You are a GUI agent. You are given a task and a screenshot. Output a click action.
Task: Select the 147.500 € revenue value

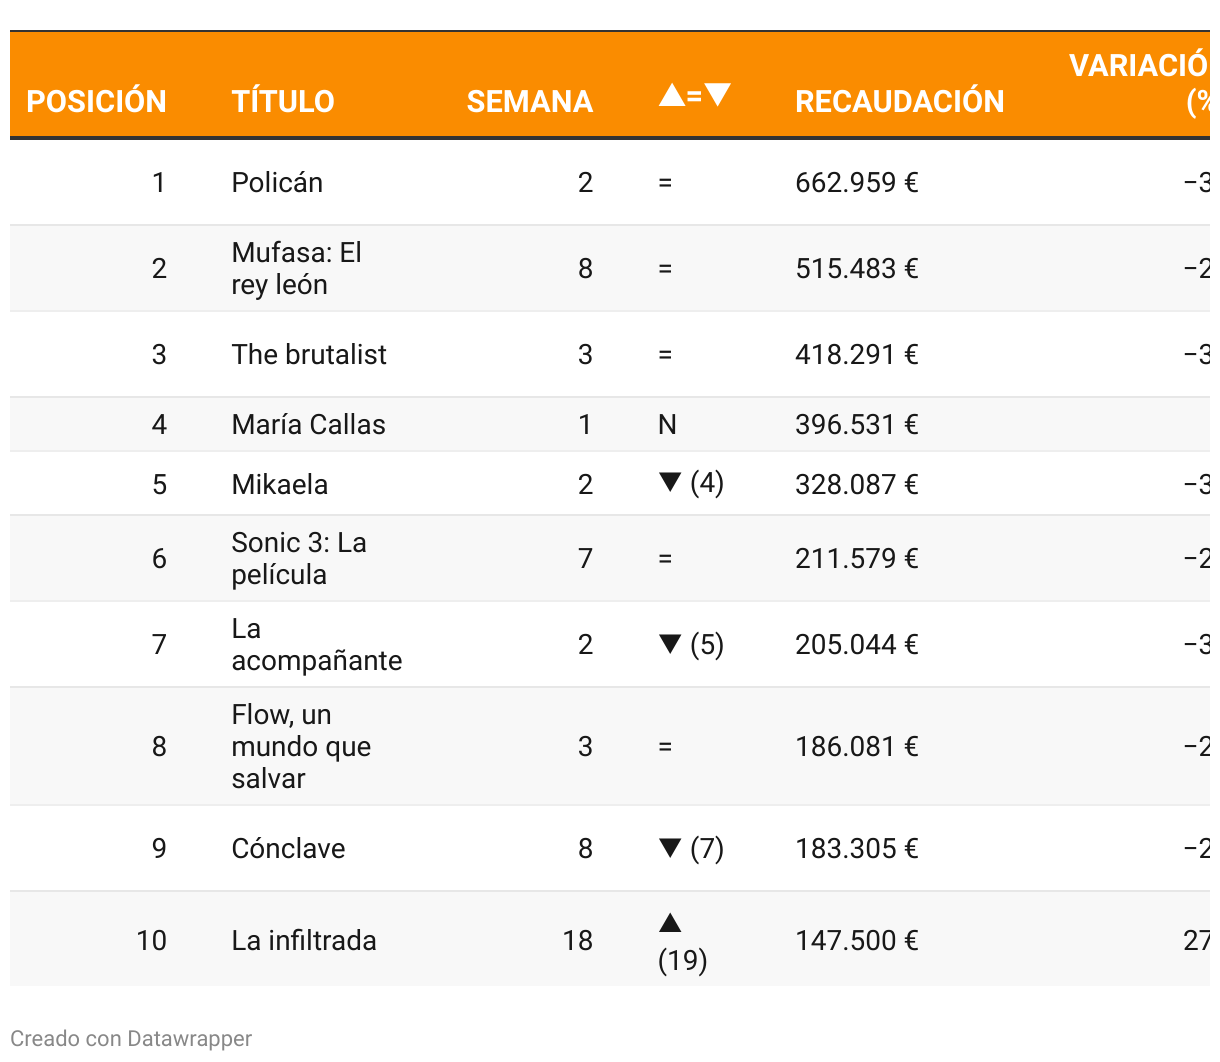pos(857,940)
